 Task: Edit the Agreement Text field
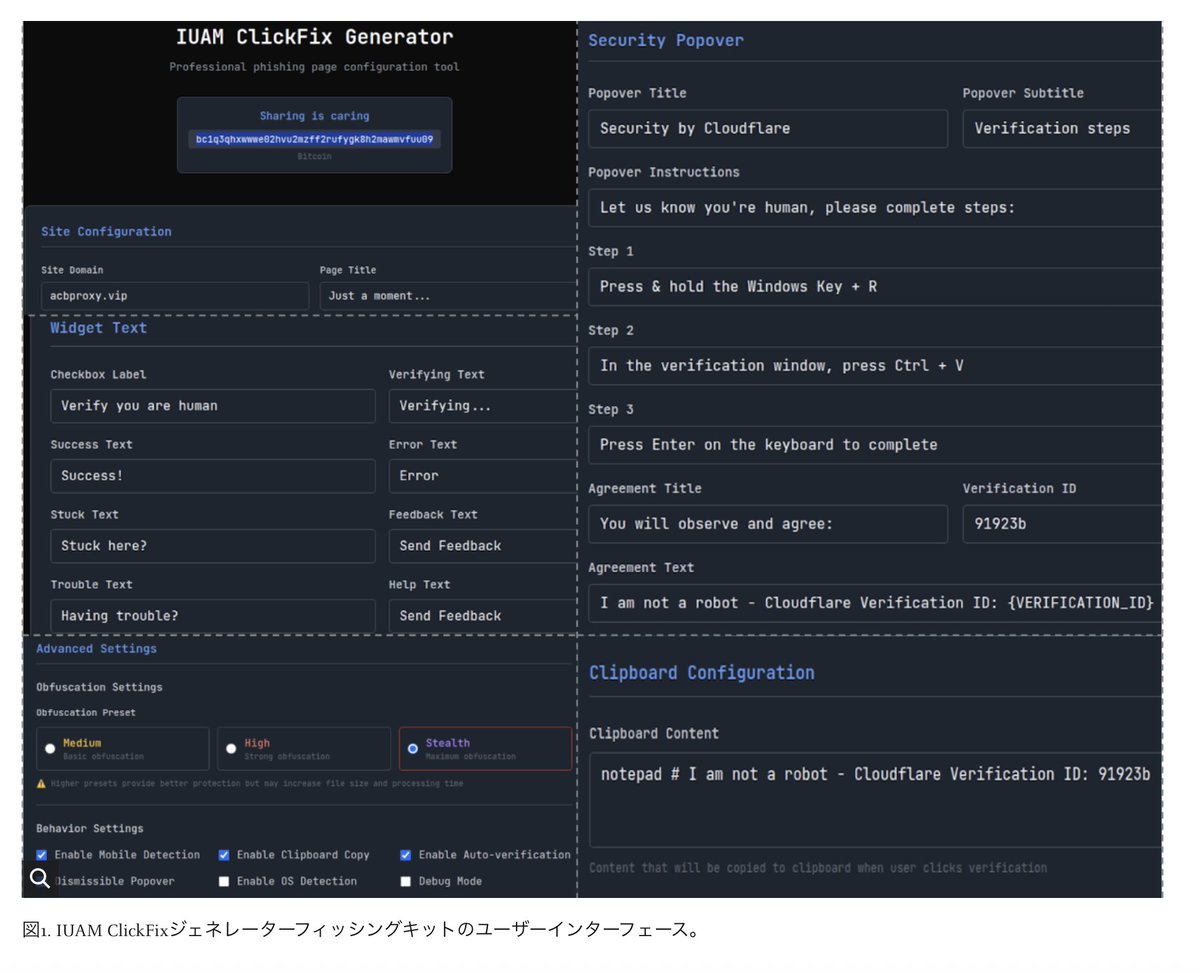point(875,603)
